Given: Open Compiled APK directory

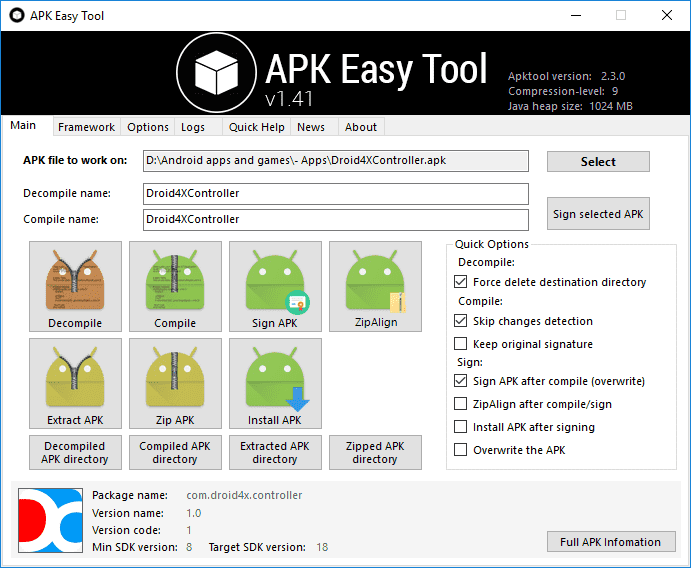Looking at the screenshot, I should pos(175,453).
